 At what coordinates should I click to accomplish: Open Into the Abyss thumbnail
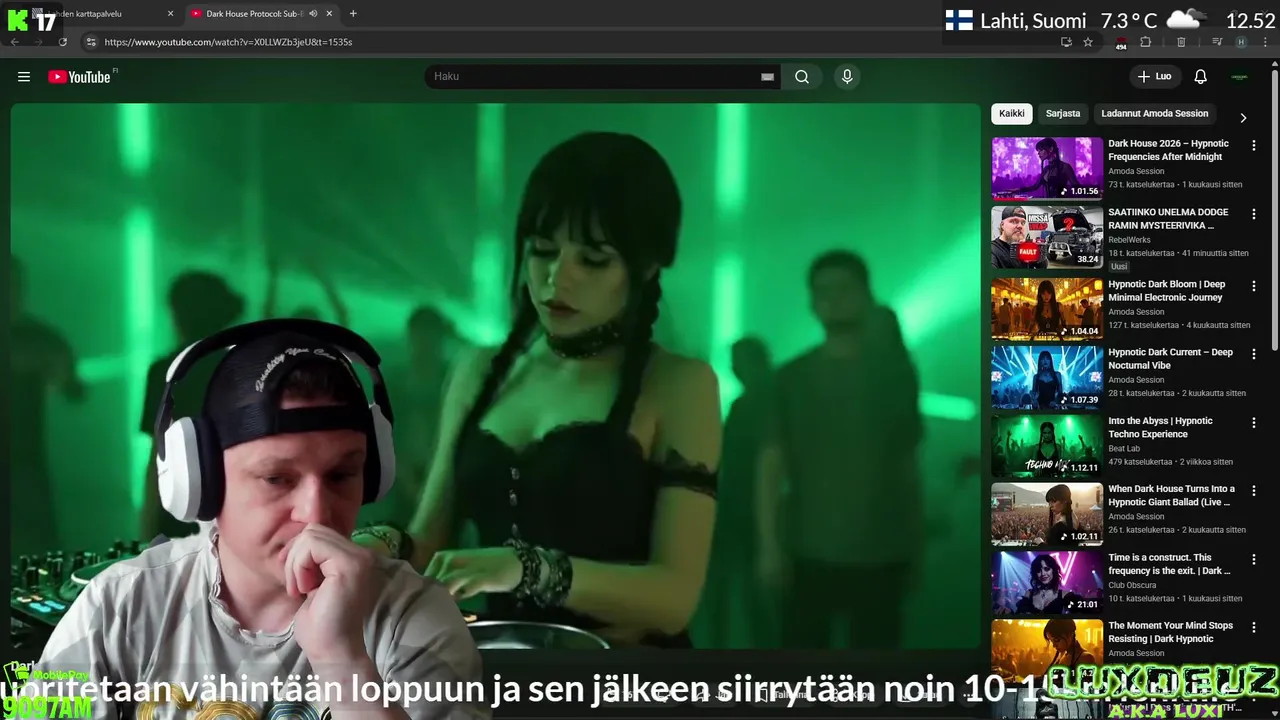click(1047, 446)
